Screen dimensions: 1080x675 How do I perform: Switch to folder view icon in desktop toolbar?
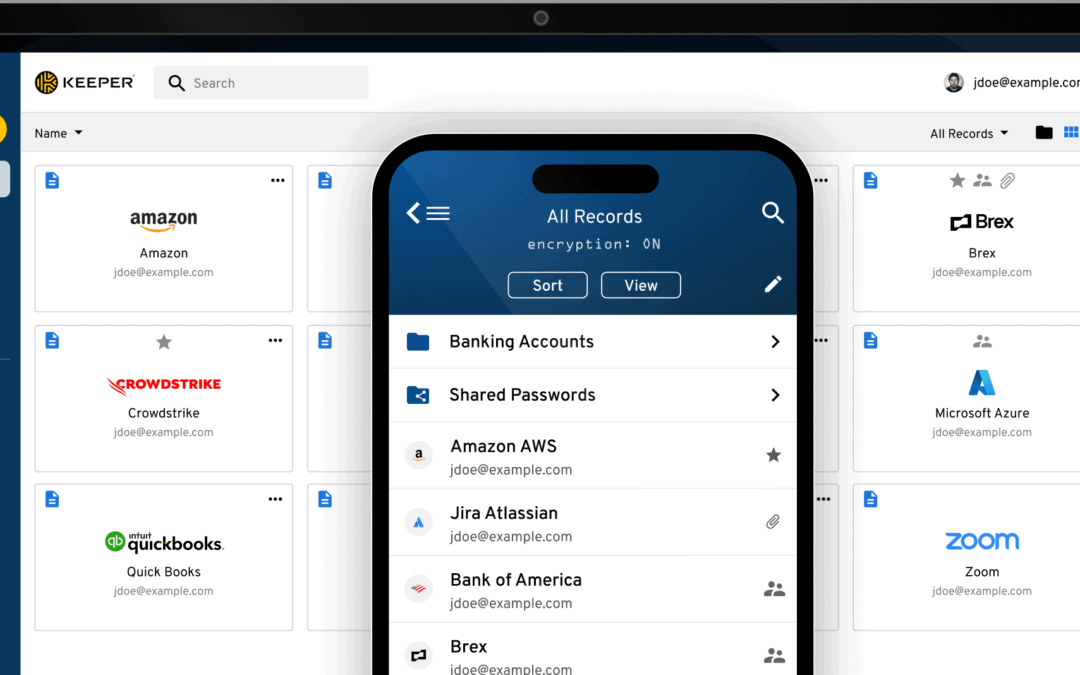tap(1043, 132)
